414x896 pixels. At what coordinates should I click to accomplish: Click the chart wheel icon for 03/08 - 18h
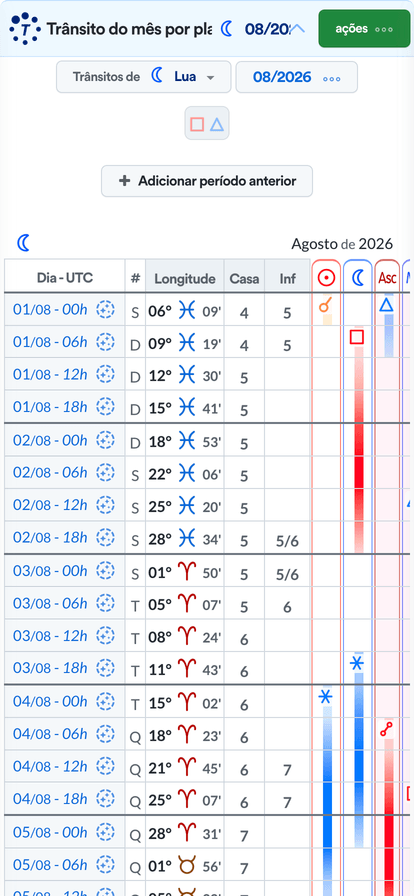(105, 668)
